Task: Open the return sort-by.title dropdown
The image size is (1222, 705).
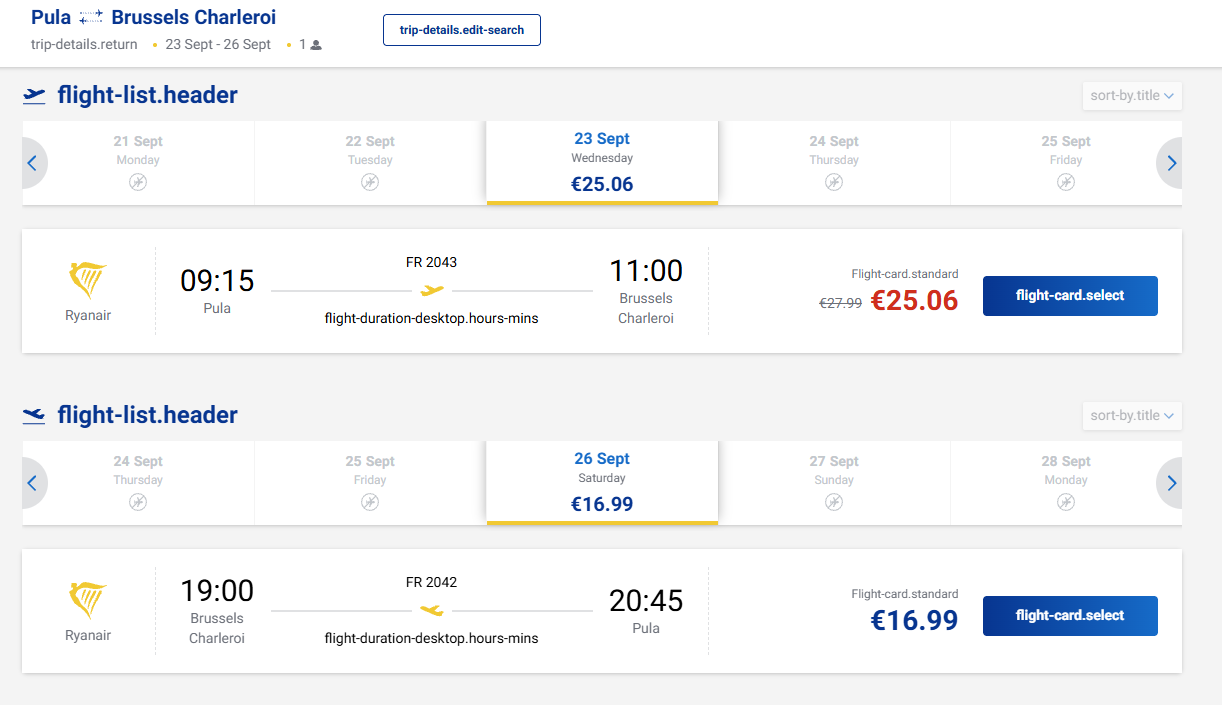Action: pyautogui.click(x=1132, y=416)
